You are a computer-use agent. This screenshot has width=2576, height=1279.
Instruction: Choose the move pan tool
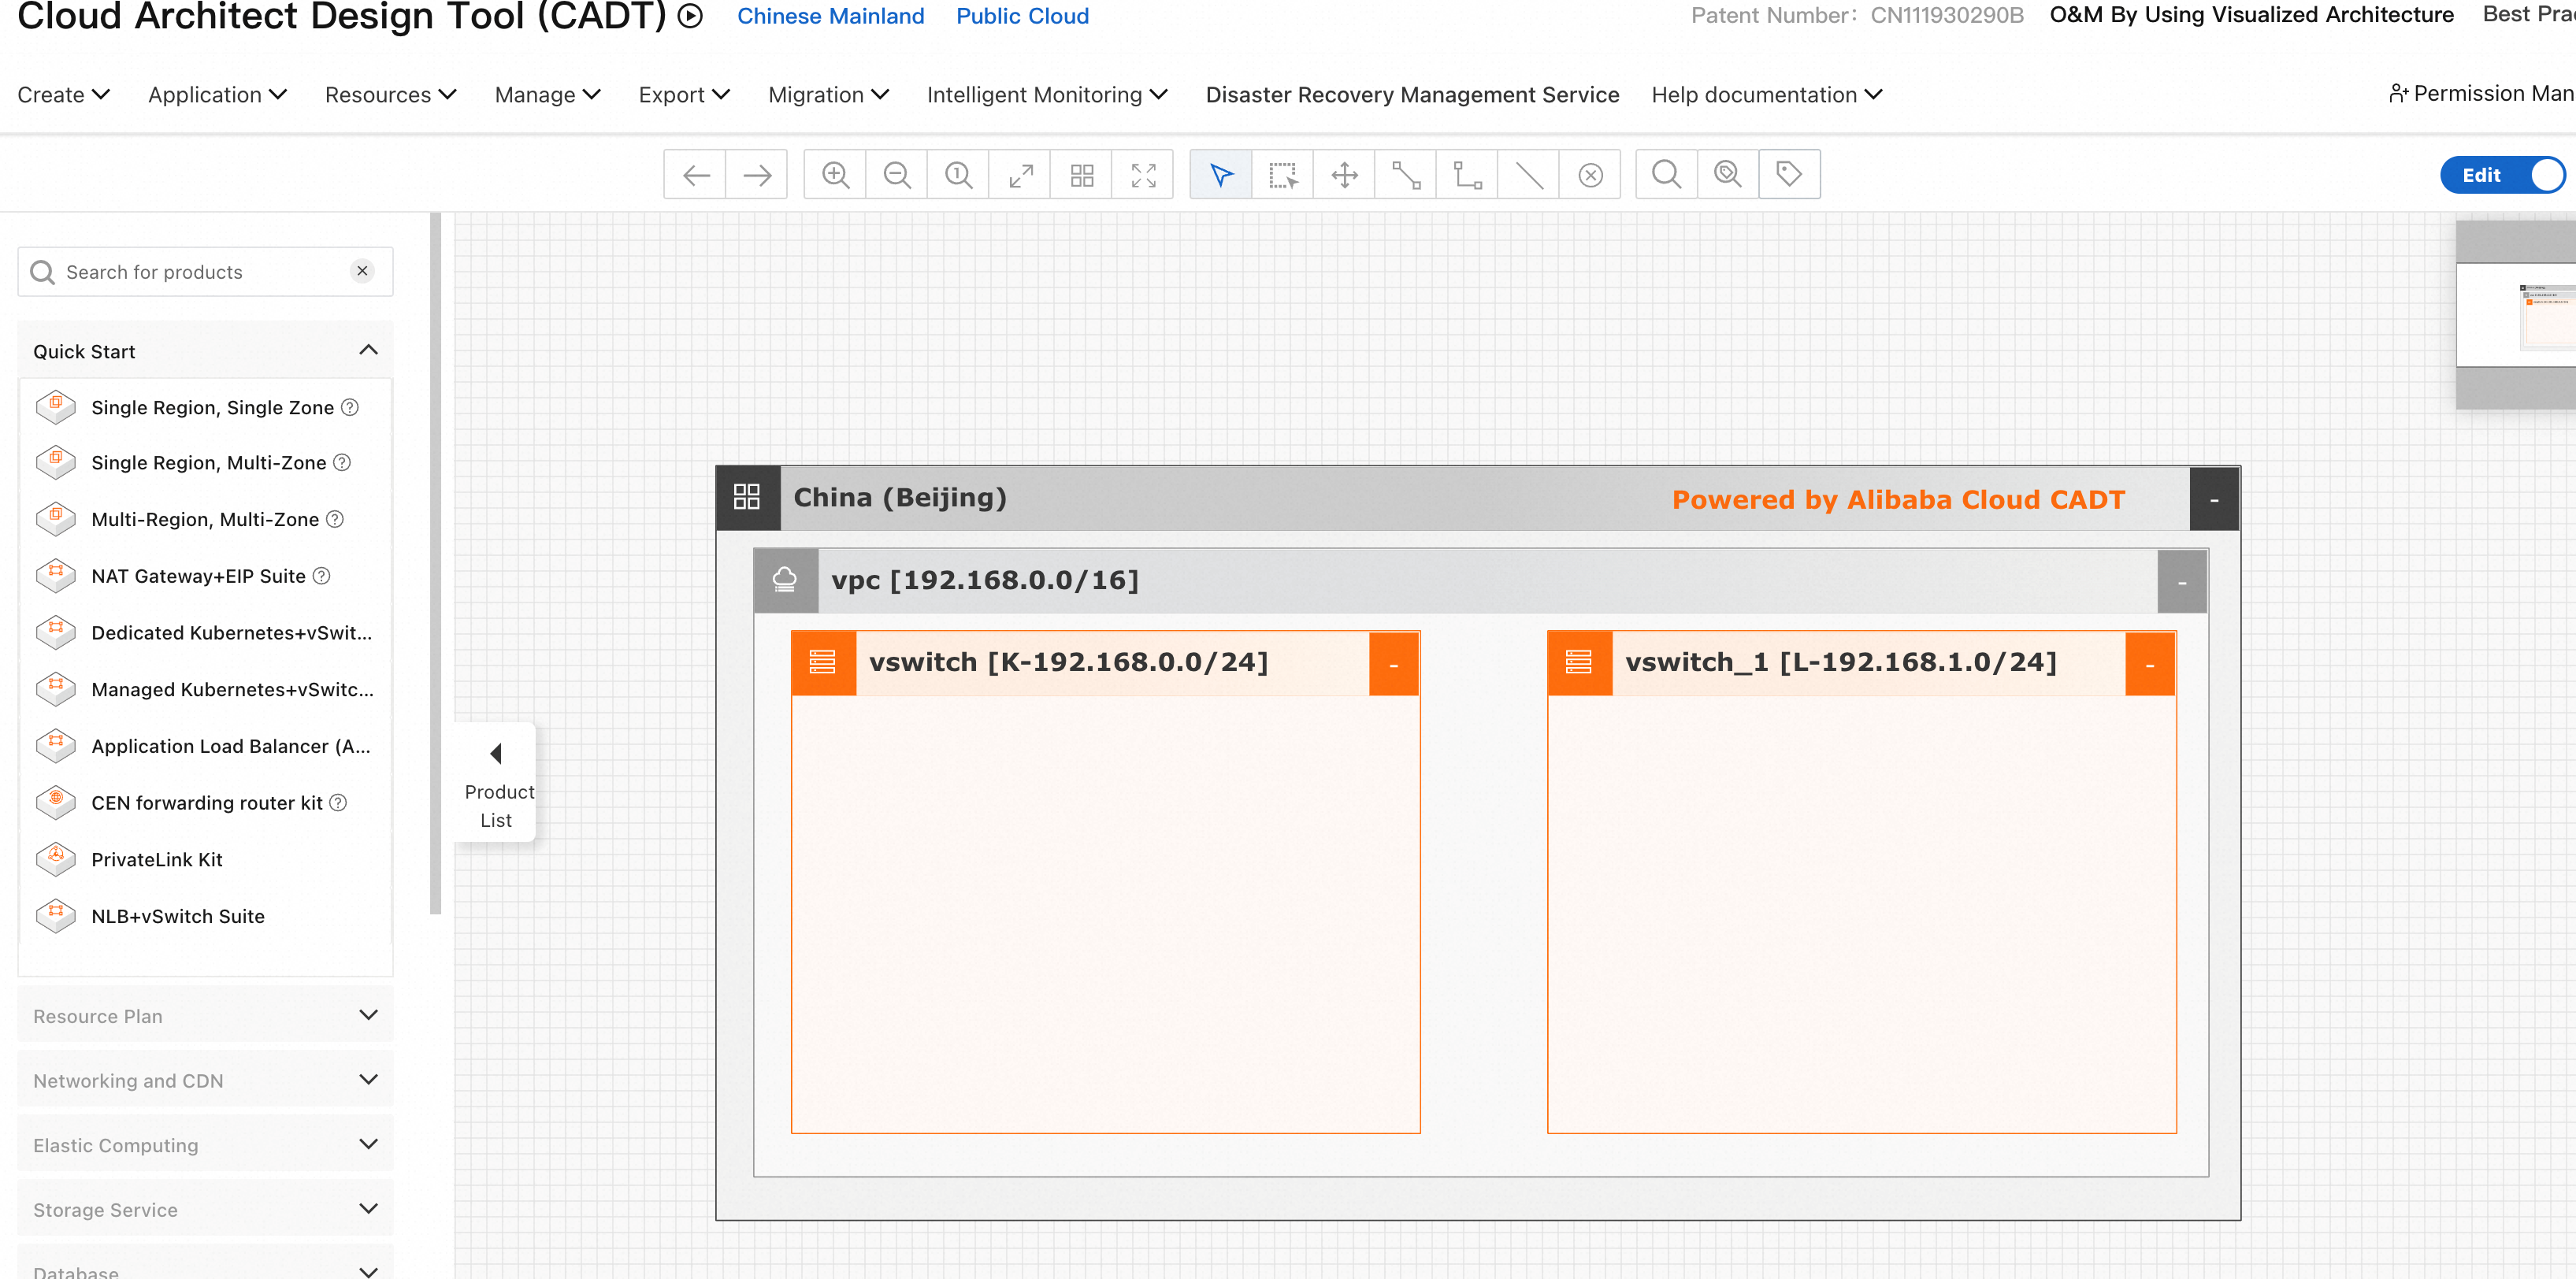1344,175
